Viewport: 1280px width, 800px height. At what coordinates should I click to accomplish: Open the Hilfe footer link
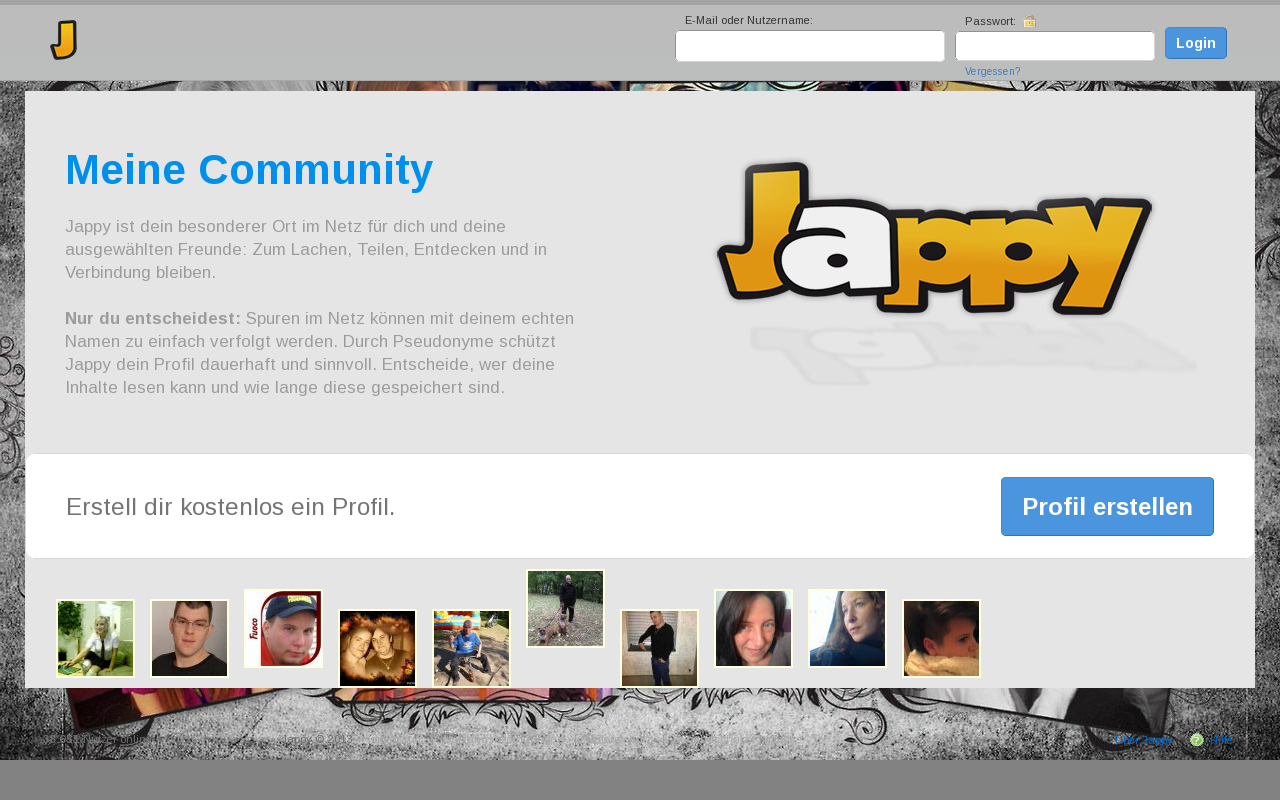(x=1222, y=740)
